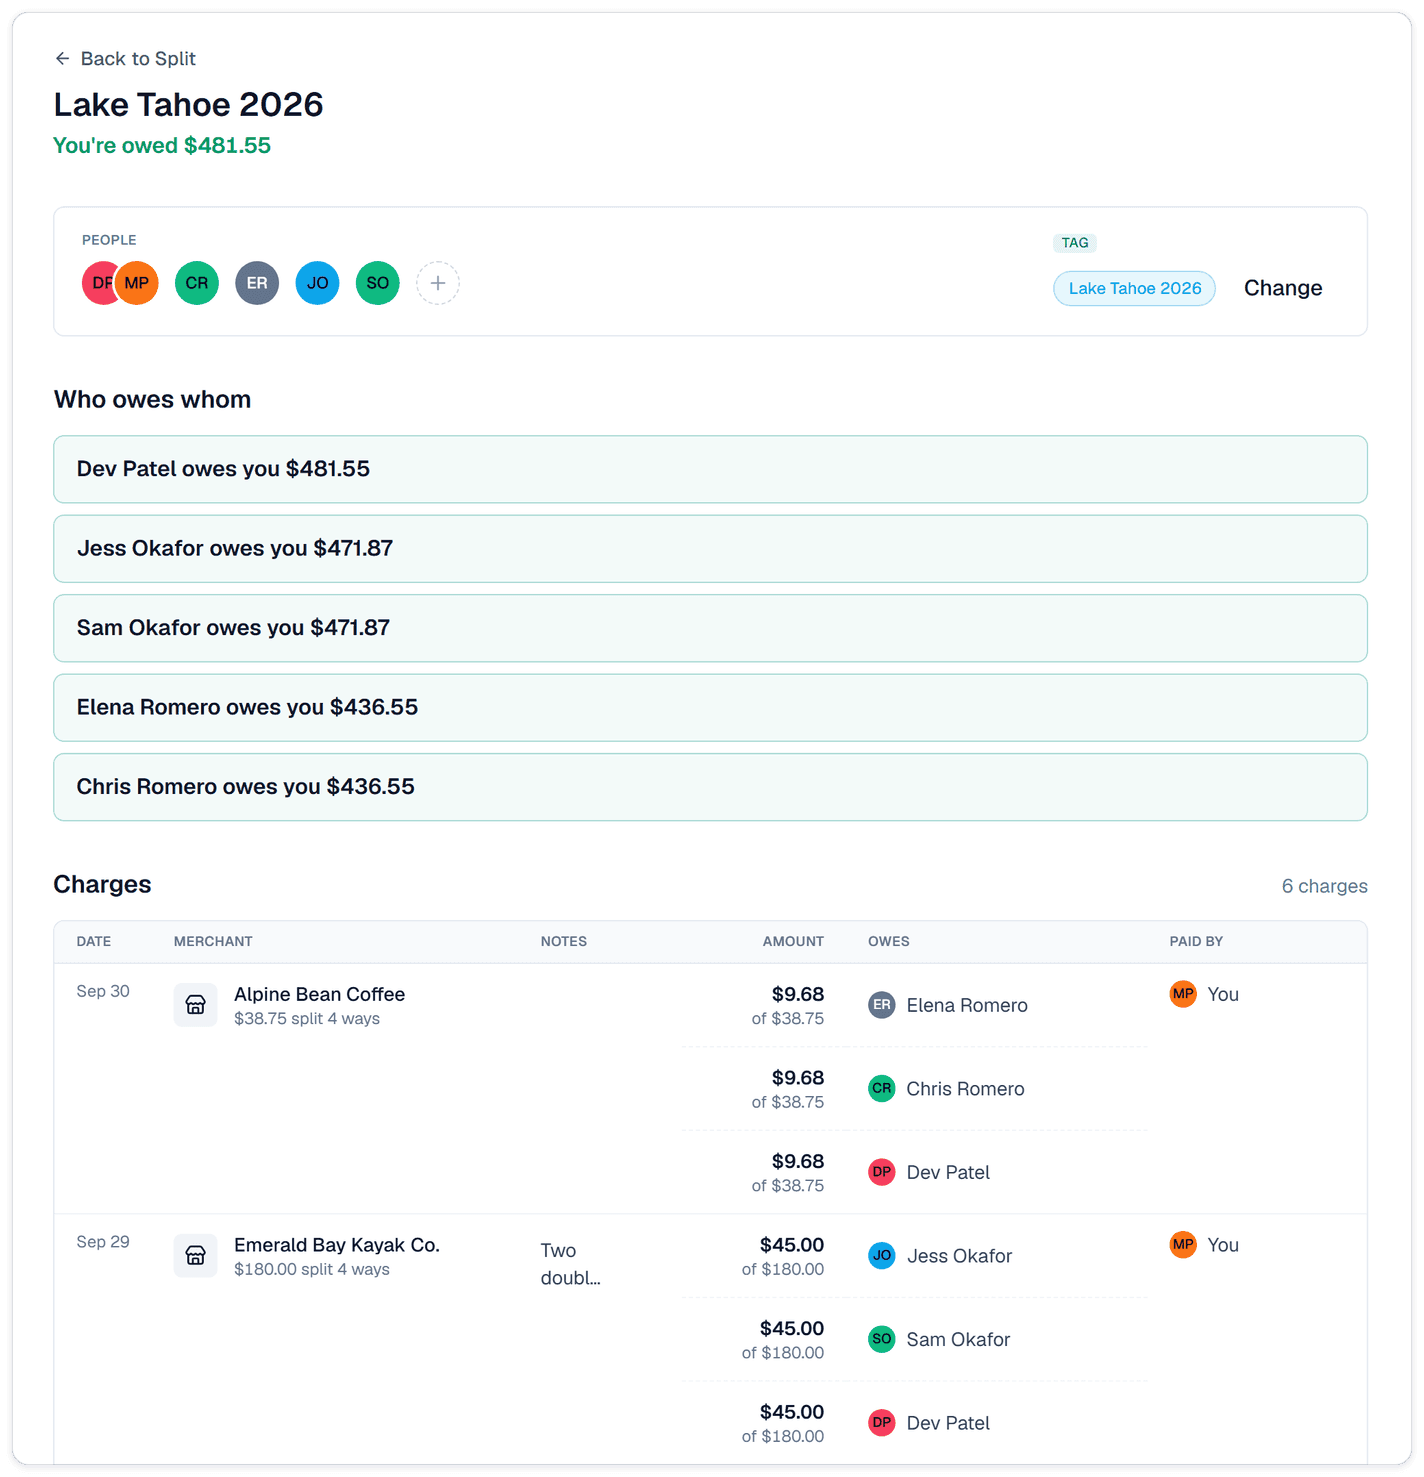Open the Chris Romero owes you $436.55 card
Viewport: 1424px width, 1477px height.
[x=710, y=787]
